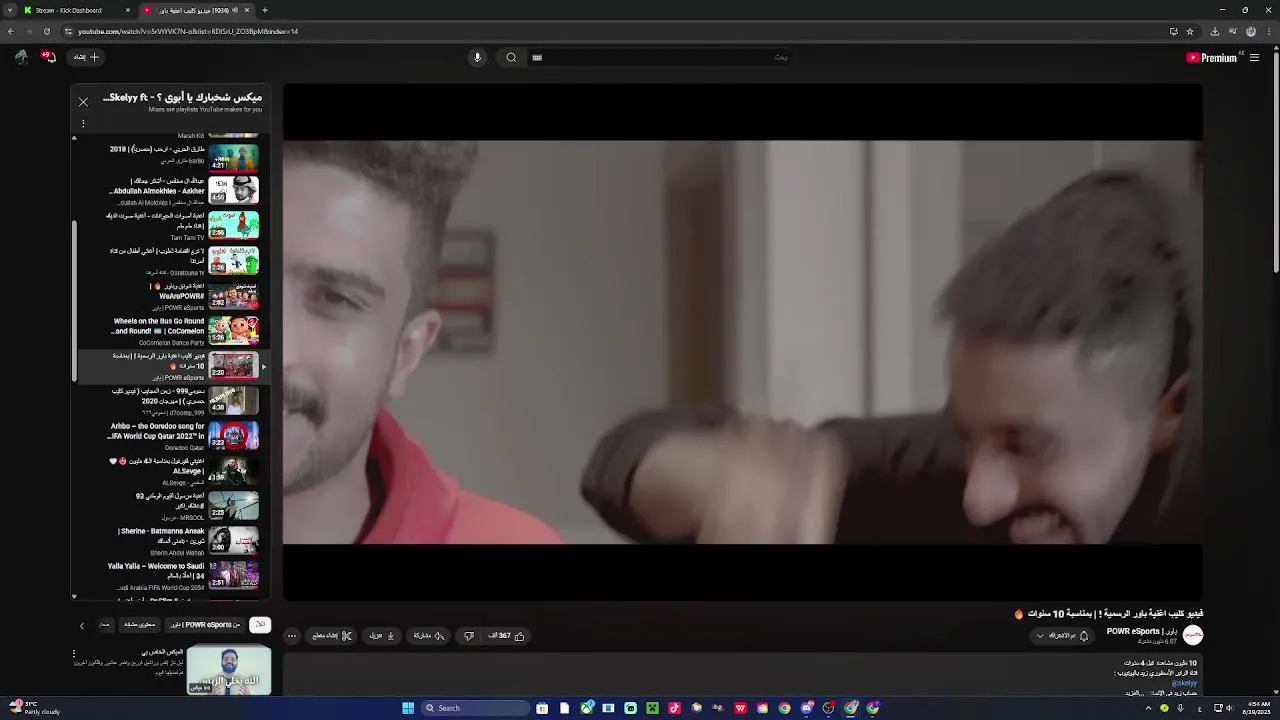Click the dislike thumbs-down button

coord(468,636)
